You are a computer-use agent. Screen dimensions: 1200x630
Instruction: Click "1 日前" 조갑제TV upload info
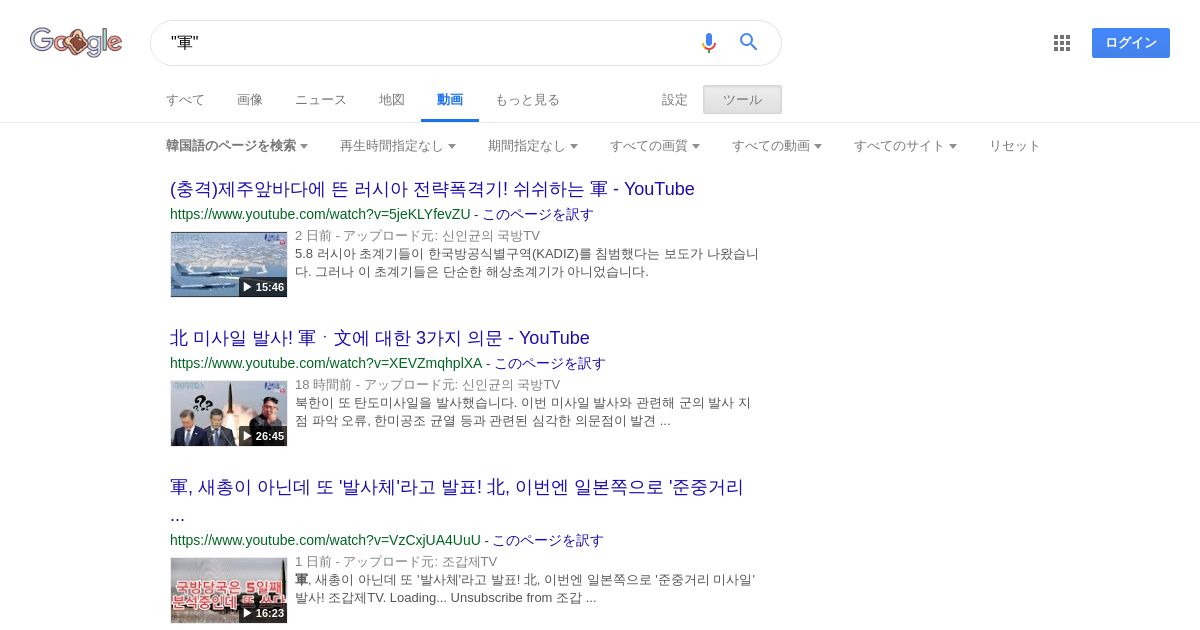[396, 562]
